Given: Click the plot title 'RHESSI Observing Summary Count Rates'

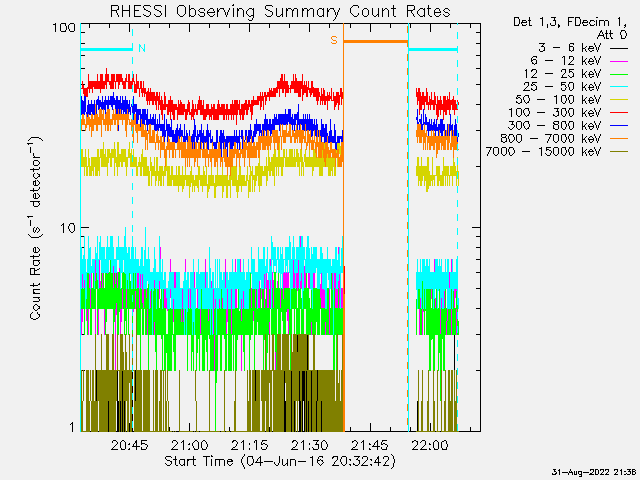Looking at the screenshot, I should tap(280, 11).
